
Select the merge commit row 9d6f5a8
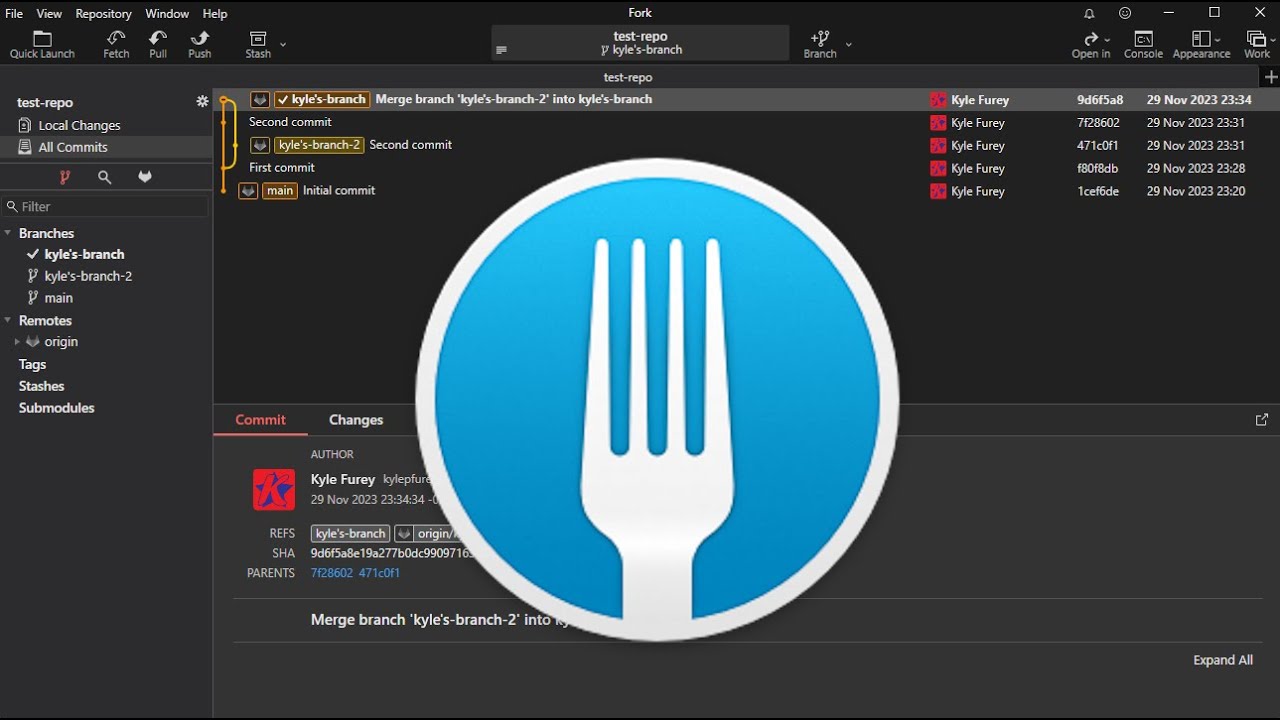746,99
